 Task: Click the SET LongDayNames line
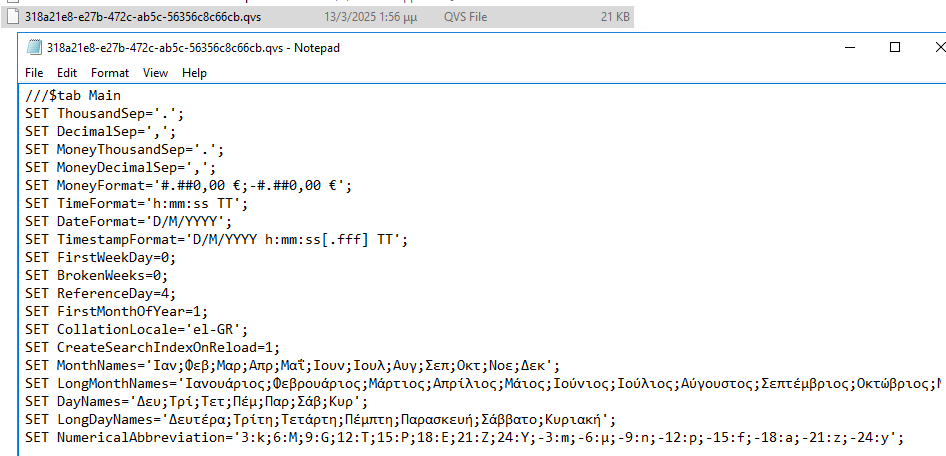[x=320, y=420]
